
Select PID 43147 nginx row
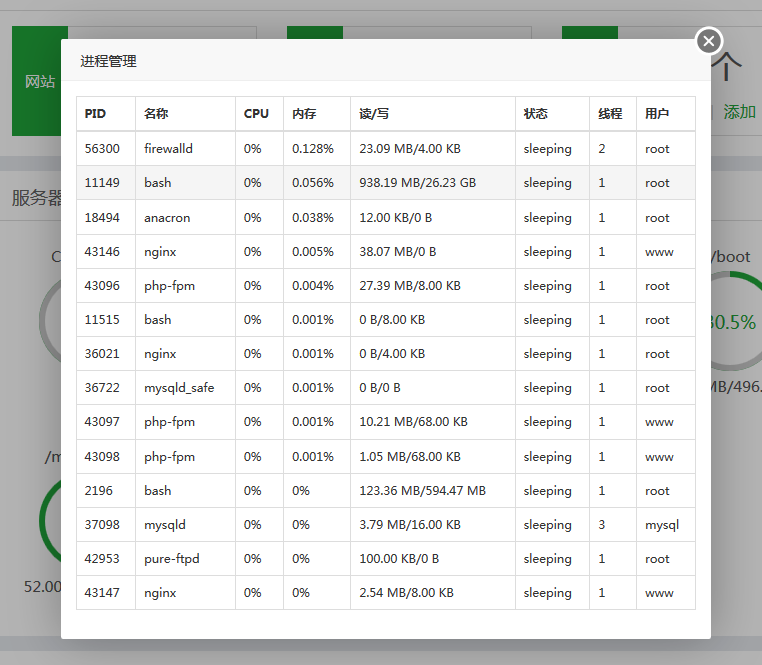pos(386,593)
